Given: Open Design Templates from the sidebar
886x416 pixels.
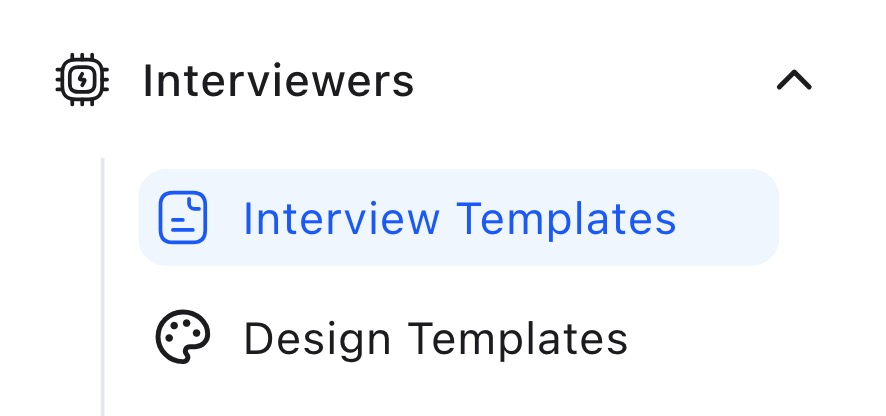Looking at the screenshot, I should pyautogui.click(x=435, y=339).
